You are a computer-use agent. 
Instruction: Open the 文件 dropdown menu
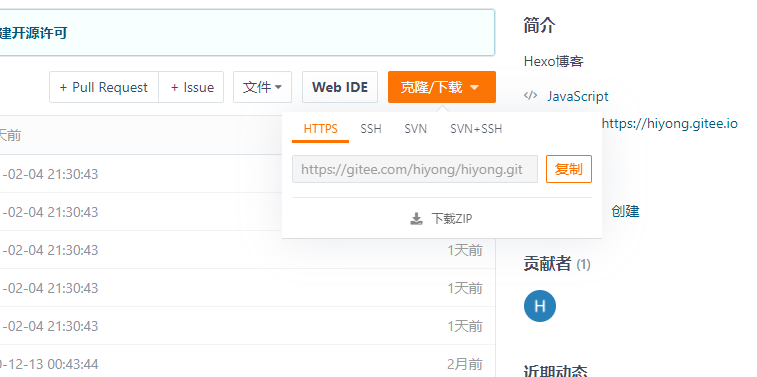click(263, 87)
